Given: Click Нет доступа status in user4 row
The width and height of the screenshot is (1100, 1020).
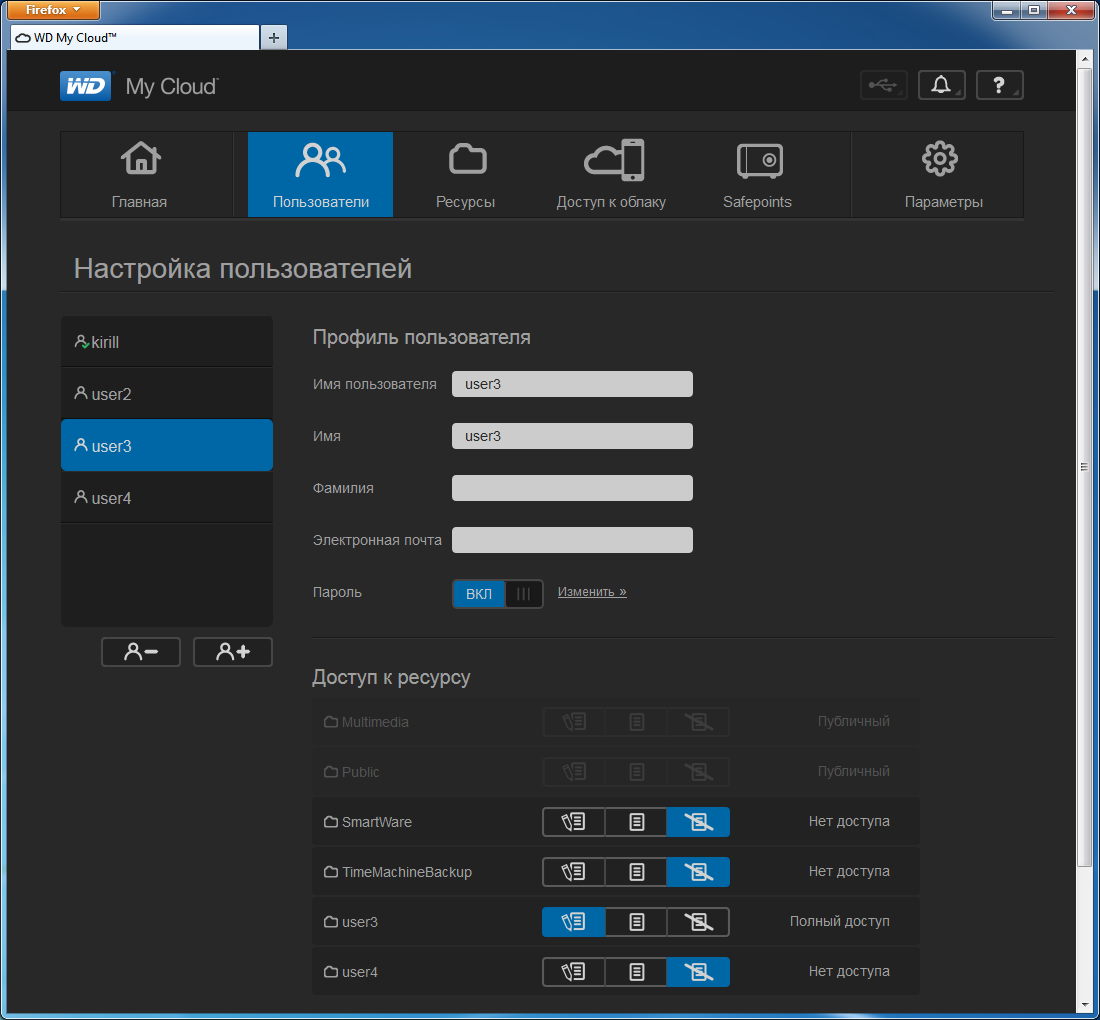Looking at the screenshot, I should click(x=849, y=971).
